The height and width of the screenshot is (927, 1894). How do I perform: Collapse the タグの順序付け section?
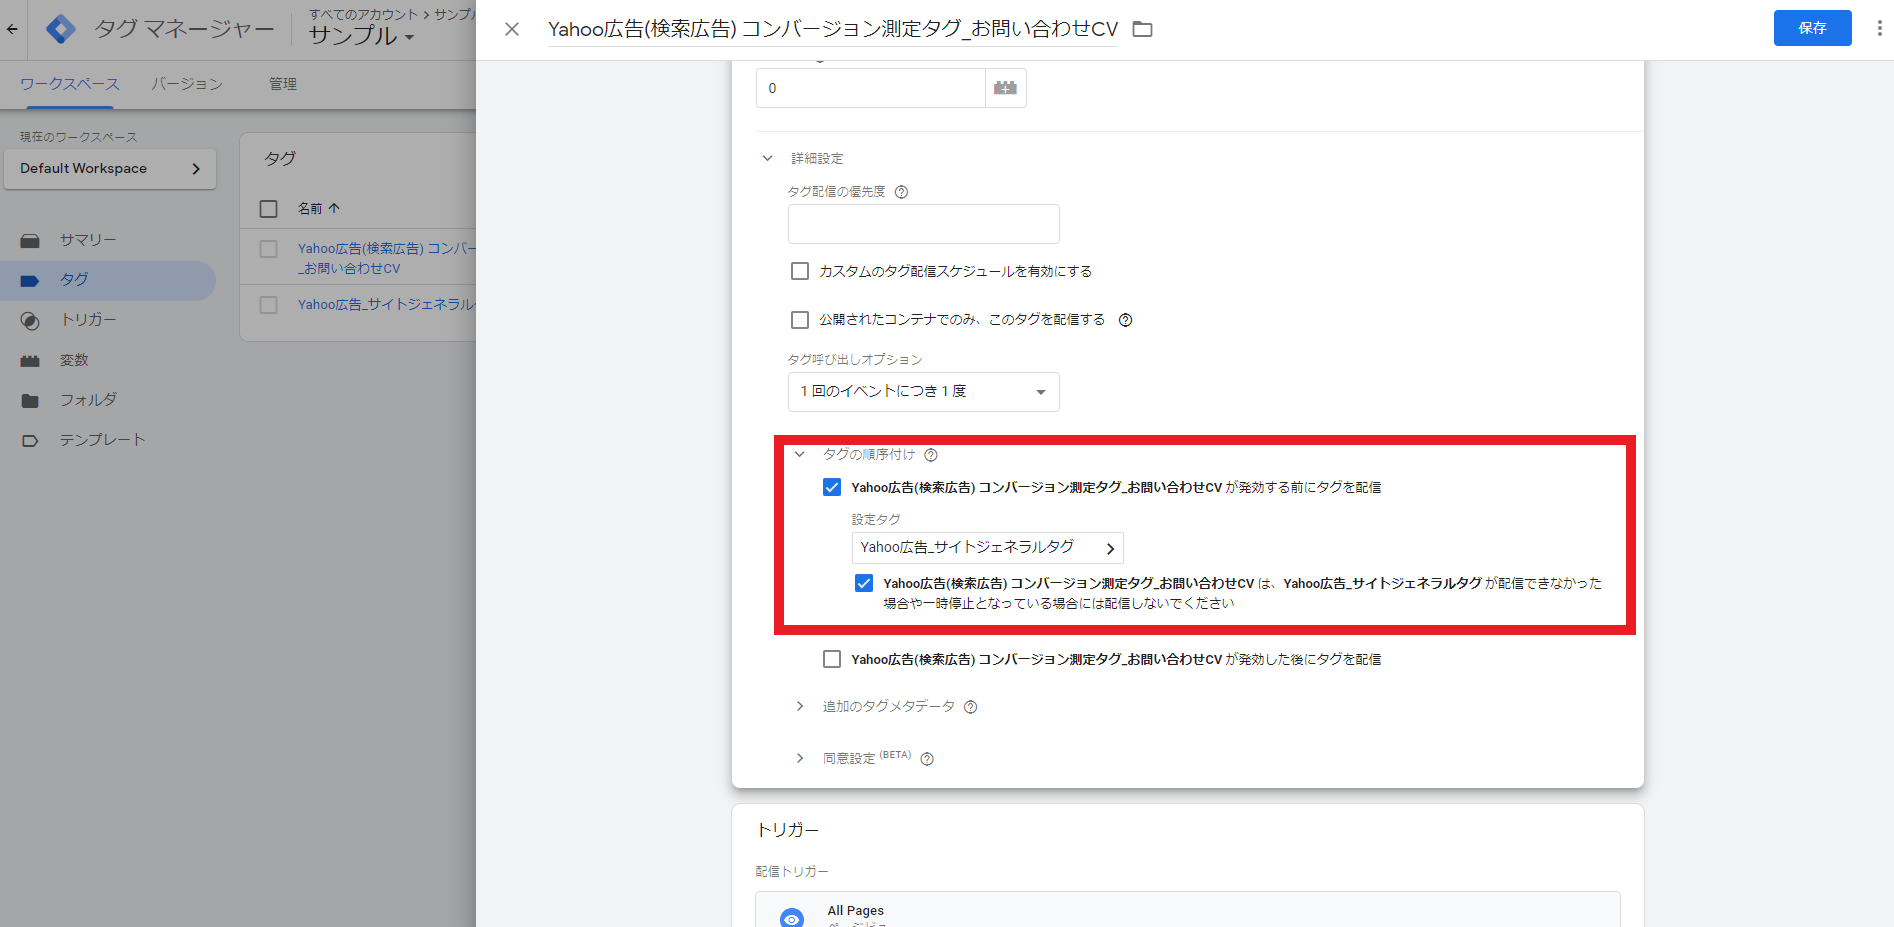coord(799,454)
